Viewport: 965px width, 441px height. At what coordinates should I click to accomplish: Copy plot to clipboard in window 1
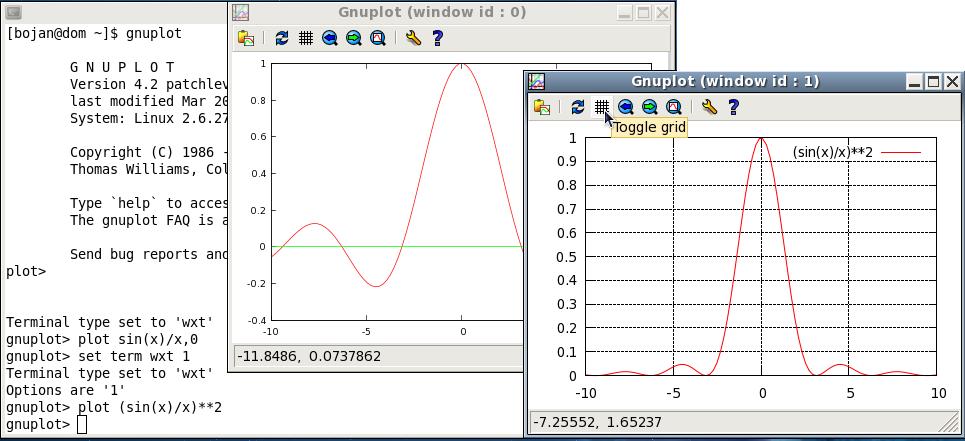pos(542,107)
